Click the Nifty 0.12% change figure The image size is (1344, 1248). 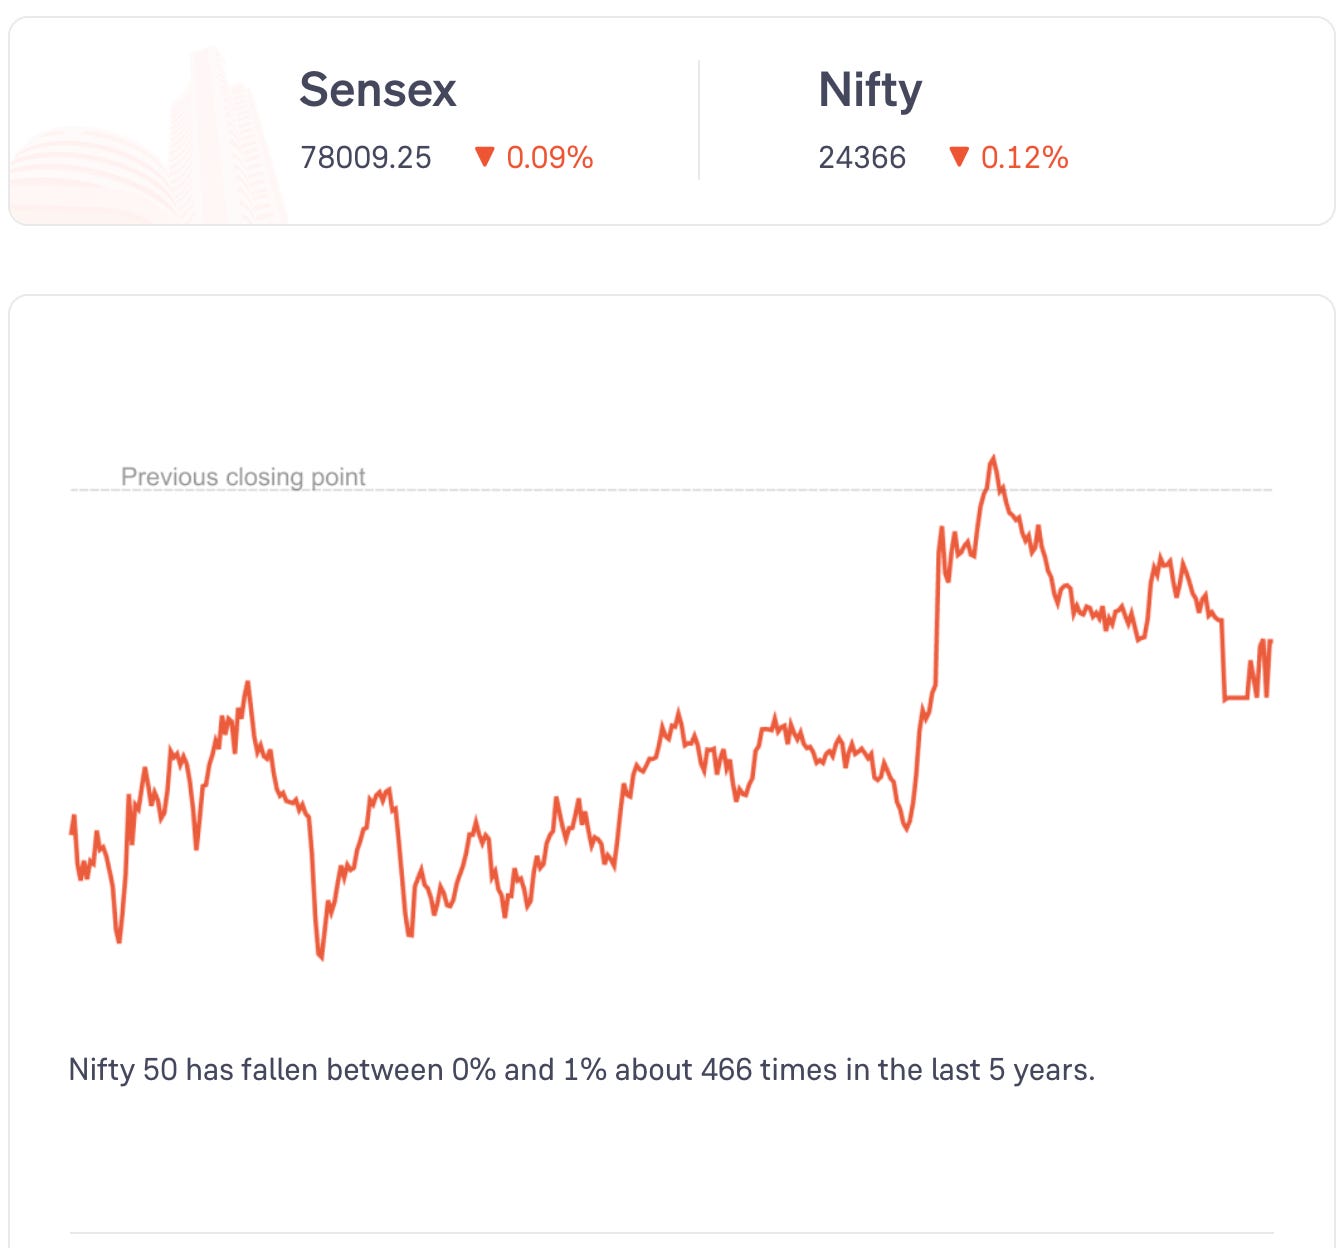coord(1025,158)
